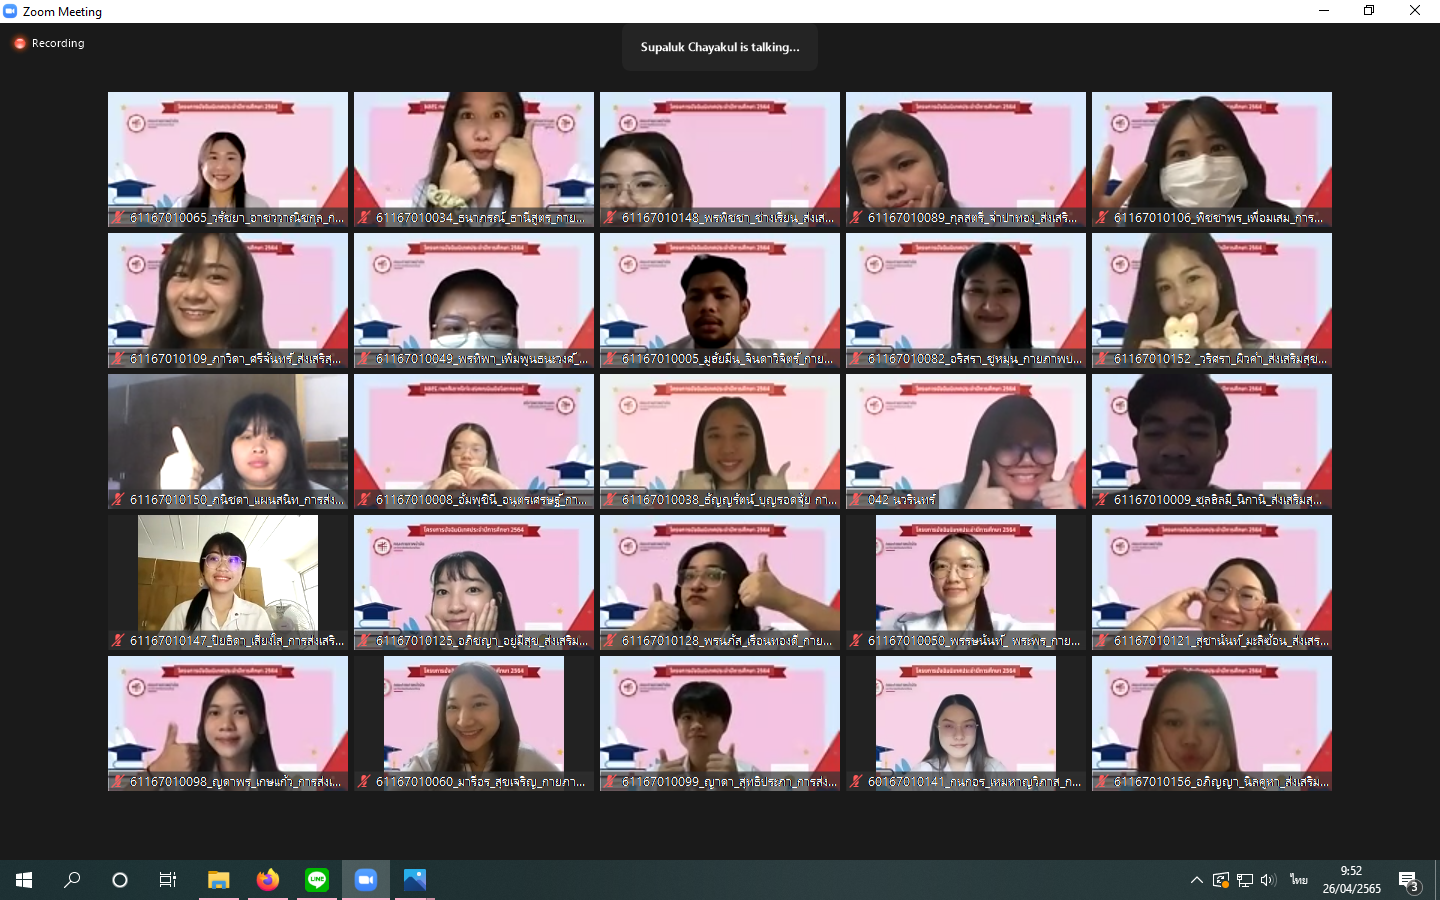Click the red Recording indicator icon
Screen dimensions: 1440x900
pos(19,43)
